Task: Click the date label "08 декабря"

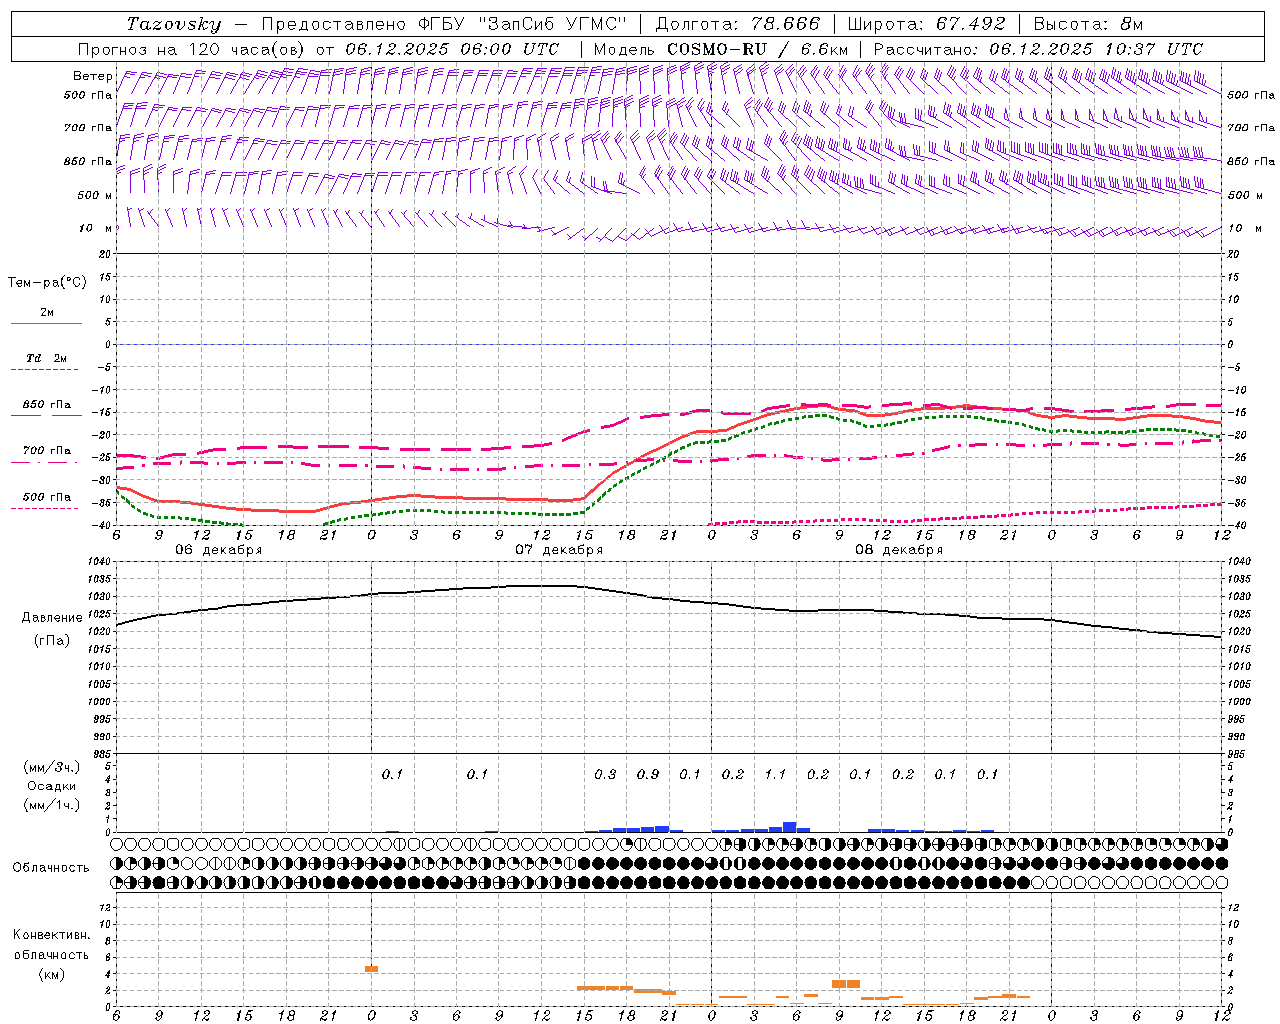Action: click(x=899, y=550)
